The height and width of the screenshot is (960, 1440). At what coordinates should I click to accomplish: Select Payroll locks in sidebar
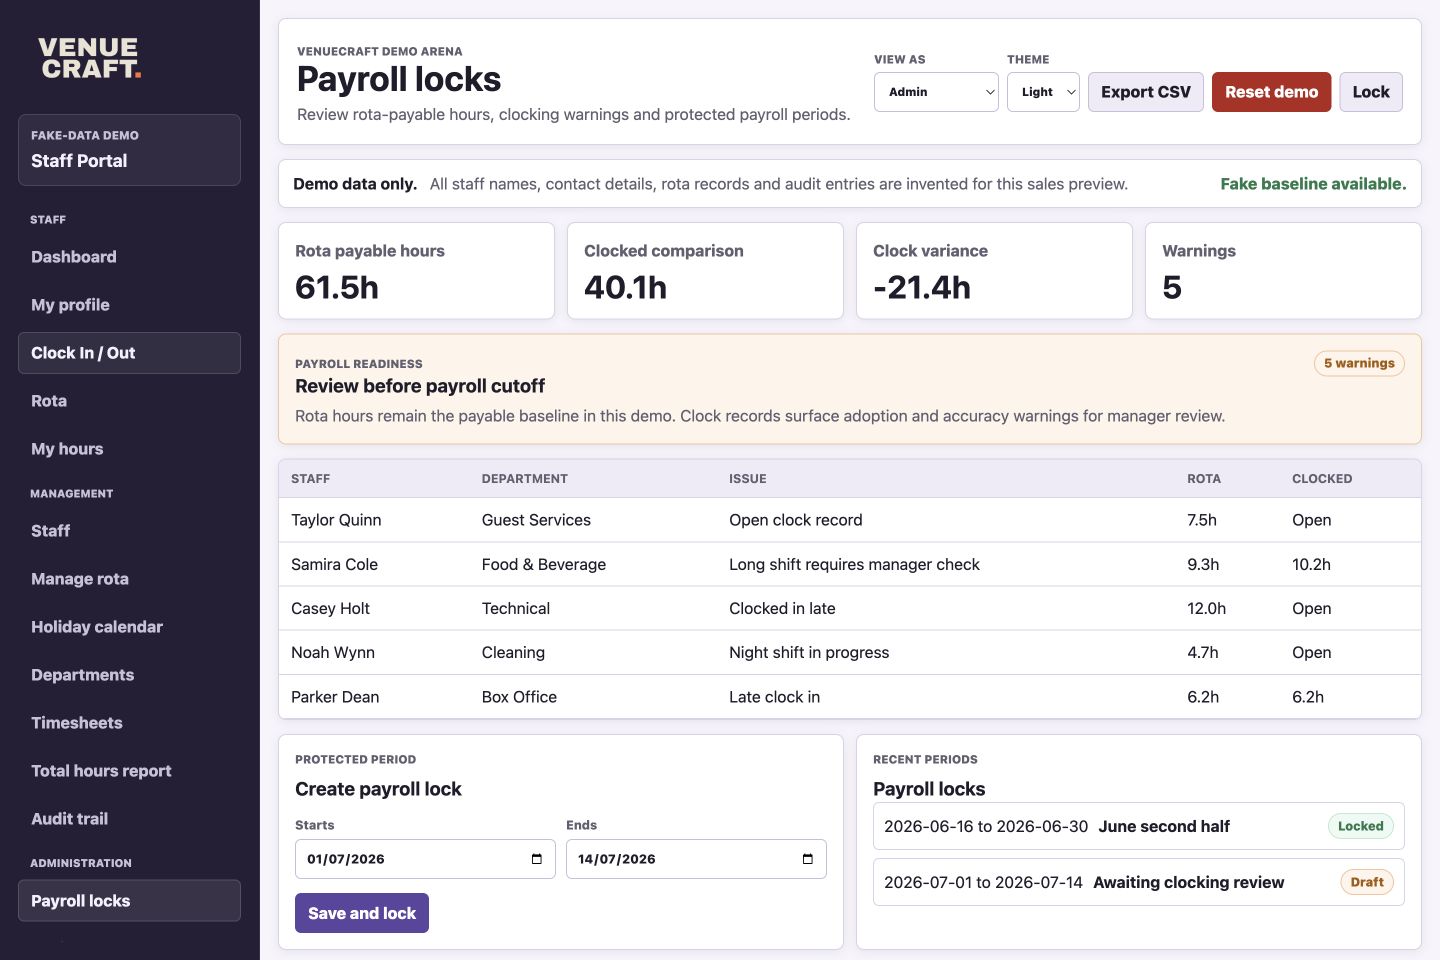(x=129, y=901)
